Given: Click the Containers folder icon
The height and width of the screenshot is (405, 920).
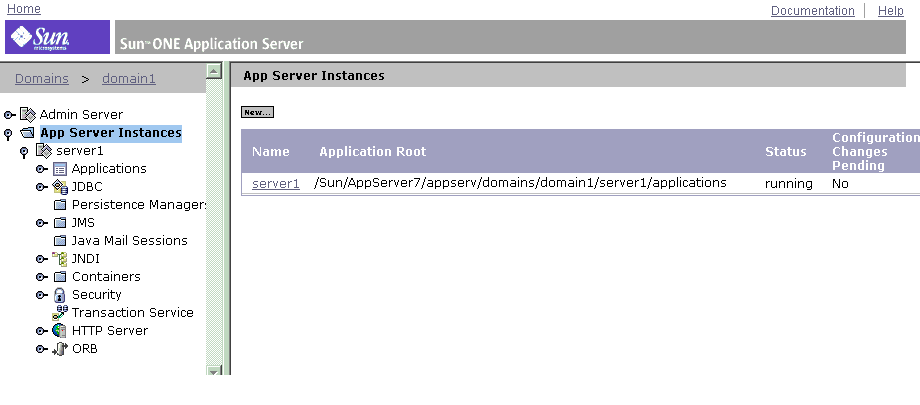Looking at the screenshot, I should pyautogui.click(x=60, y=276).
